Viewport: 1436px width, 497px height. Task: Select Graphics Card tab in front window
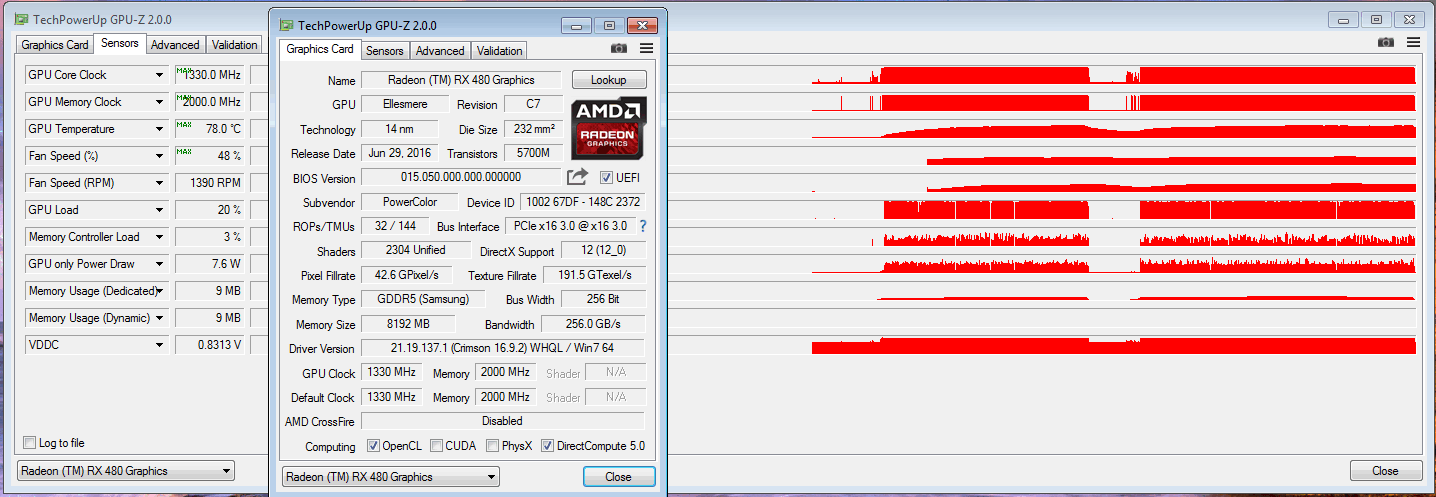click(320, 49)
